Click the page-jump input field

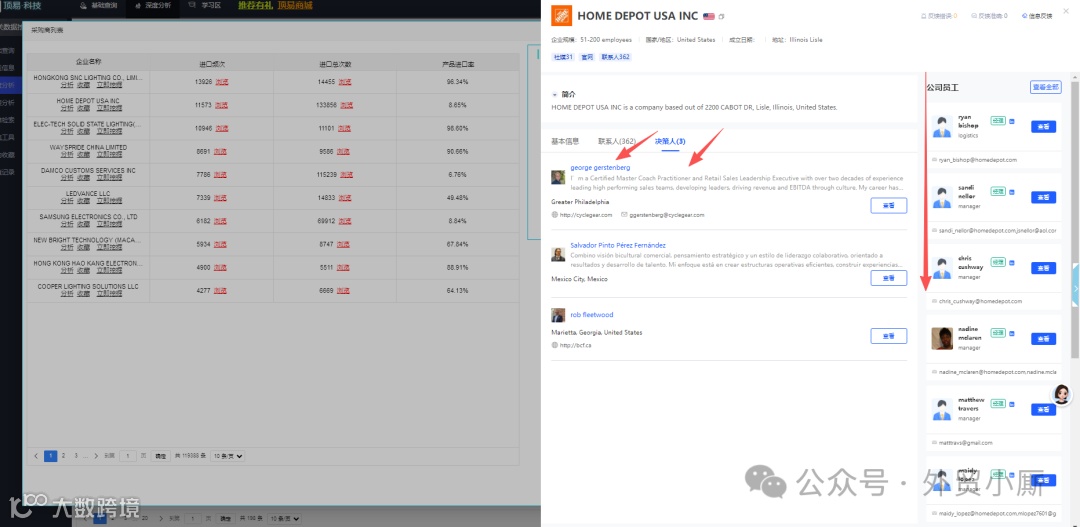(128, 456)
